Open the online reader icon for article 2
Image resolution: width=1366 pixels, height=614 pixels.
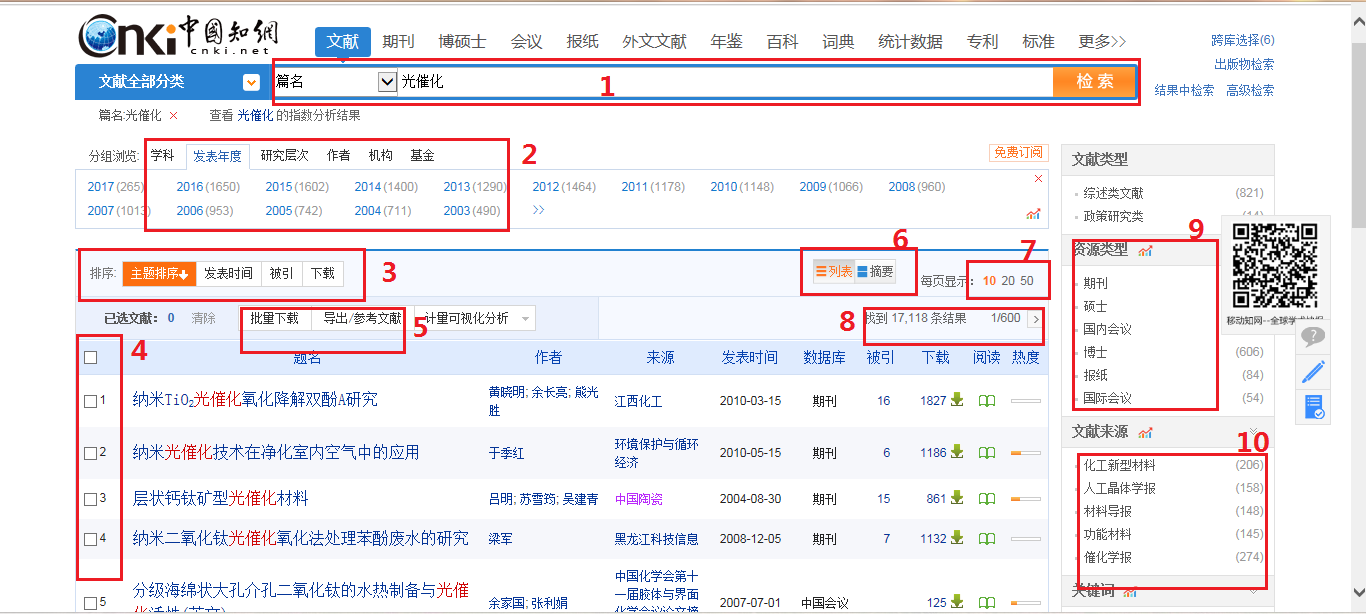pos(987,453)
